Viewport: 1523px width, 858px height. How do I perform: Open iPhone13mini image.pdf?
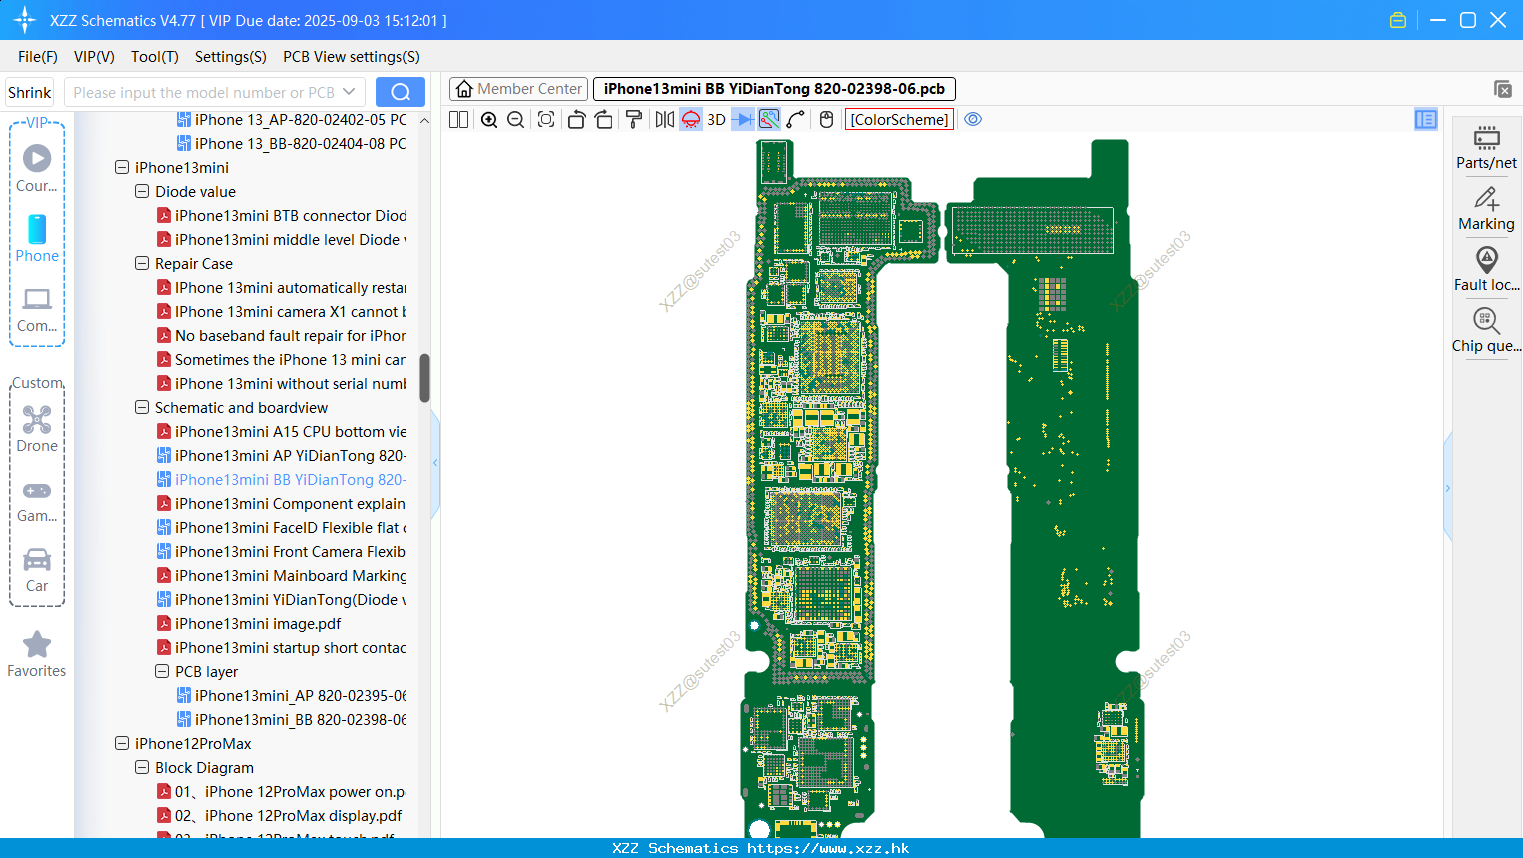tap(249, 623)
